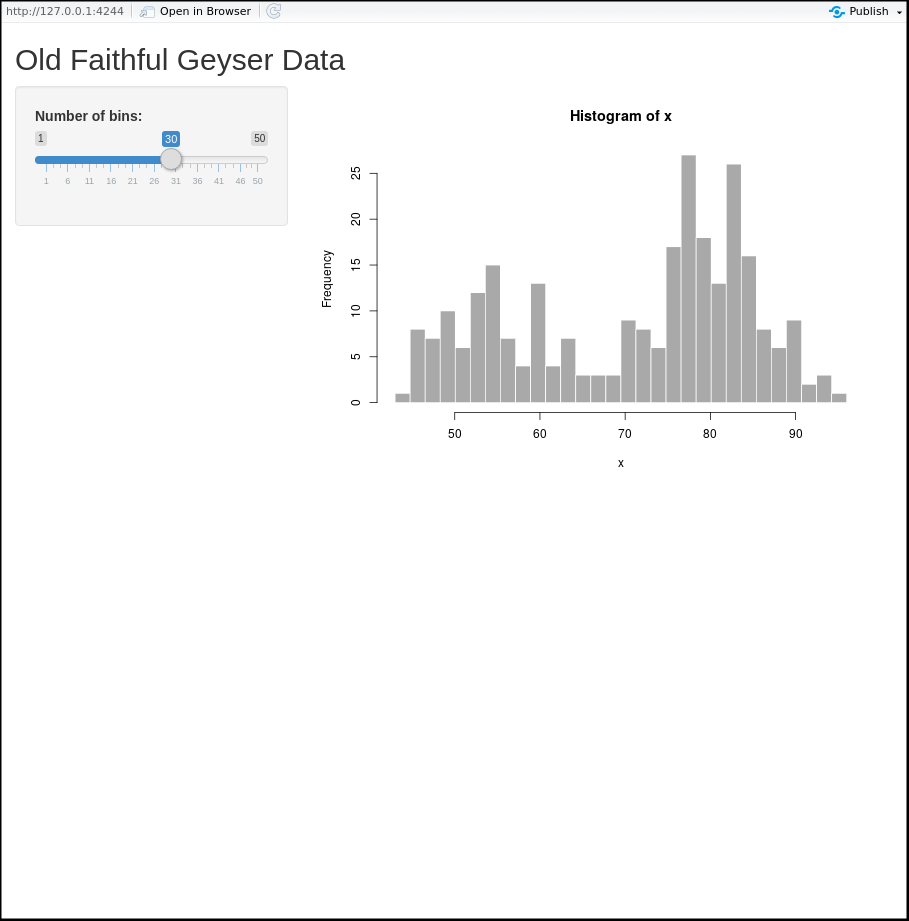Expand the Publish dropdown arrow
The image size is (909, 921).
click(899, 12)
